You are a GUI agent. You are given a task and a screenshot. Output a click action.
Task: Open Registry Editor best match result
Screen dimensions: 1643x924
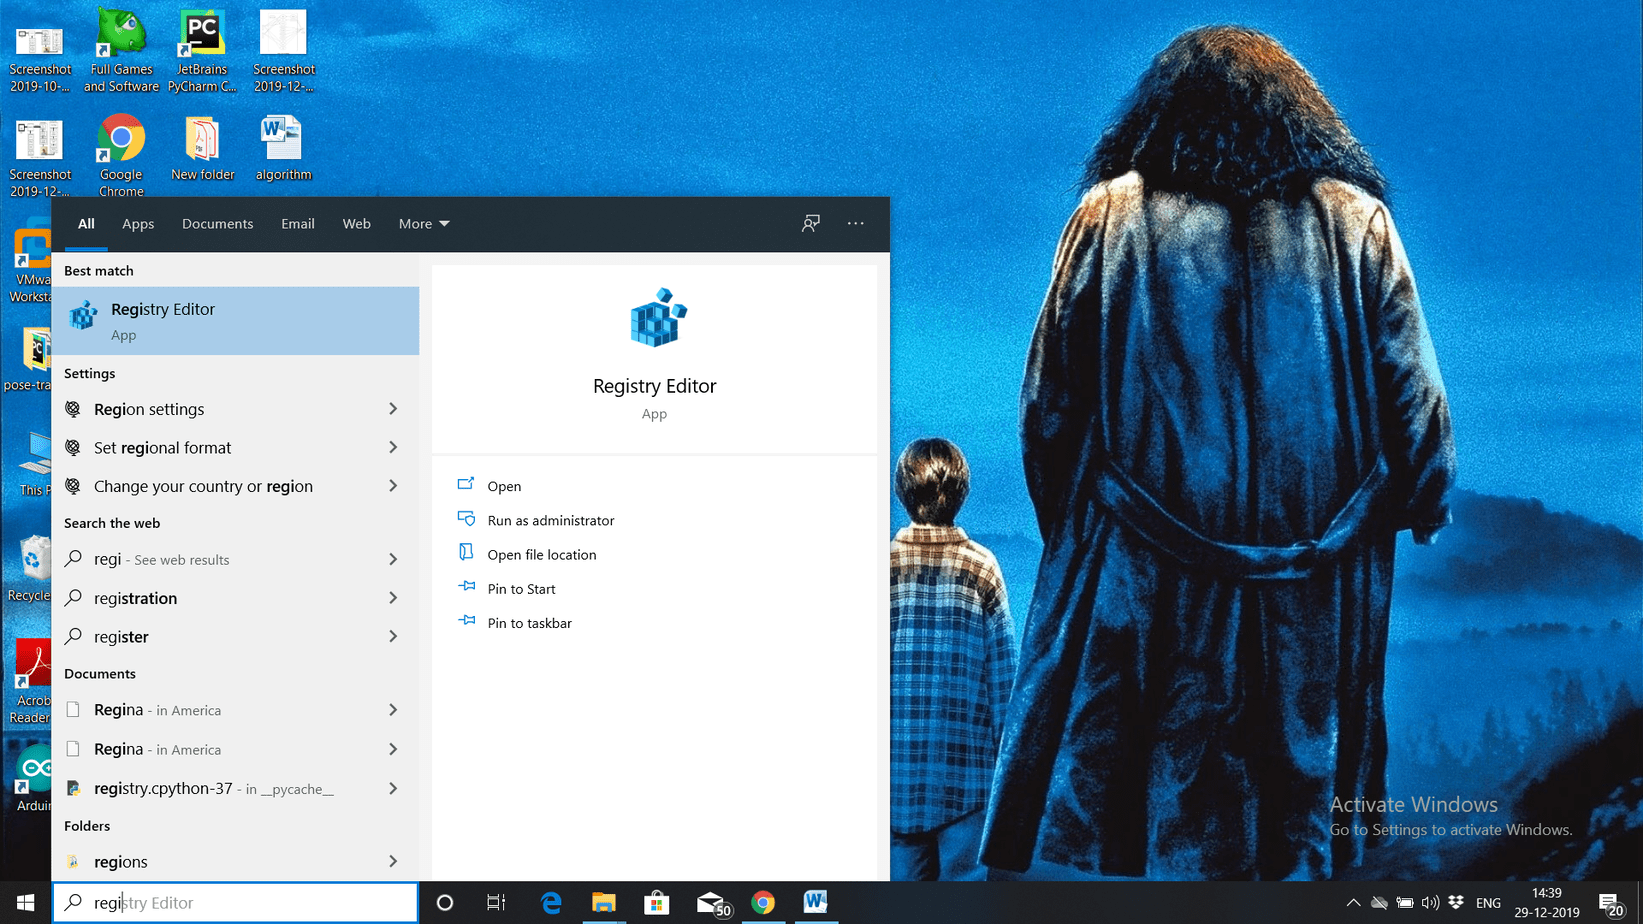(x=235, y=321)
